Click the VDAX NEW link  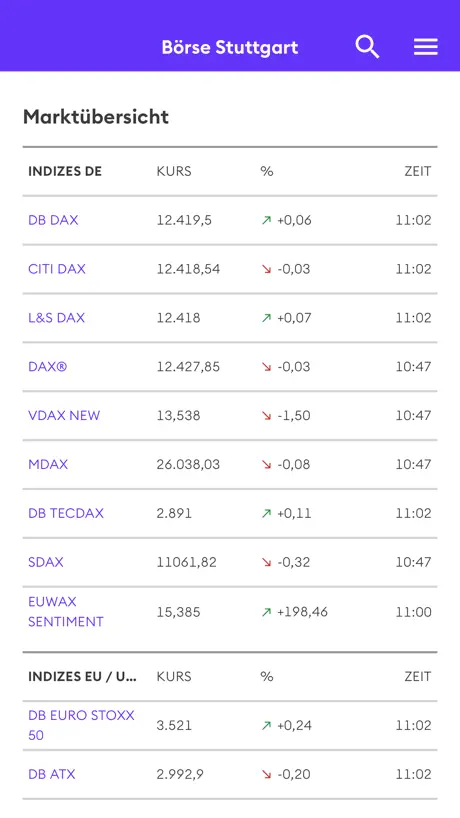[x=64, y=416]
